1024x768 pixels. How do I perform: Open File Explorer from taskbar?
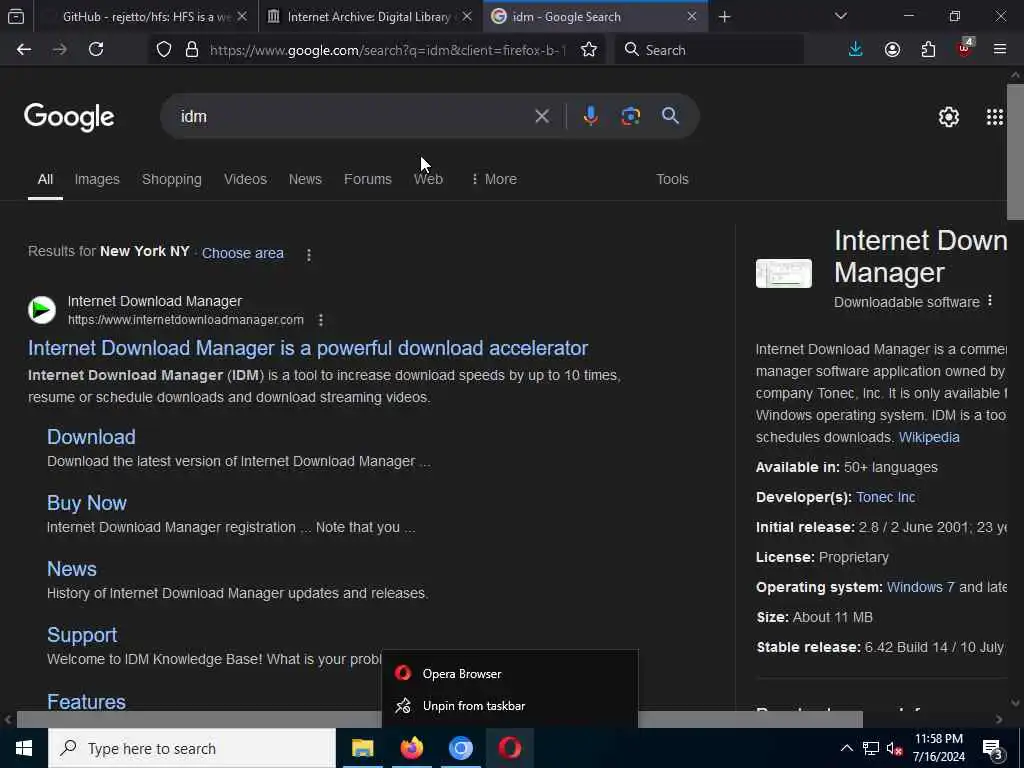coord(362,748)
